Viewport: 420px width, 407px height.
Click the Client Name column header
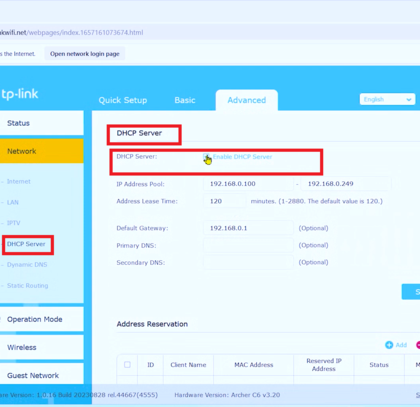[x=188, y=365]
